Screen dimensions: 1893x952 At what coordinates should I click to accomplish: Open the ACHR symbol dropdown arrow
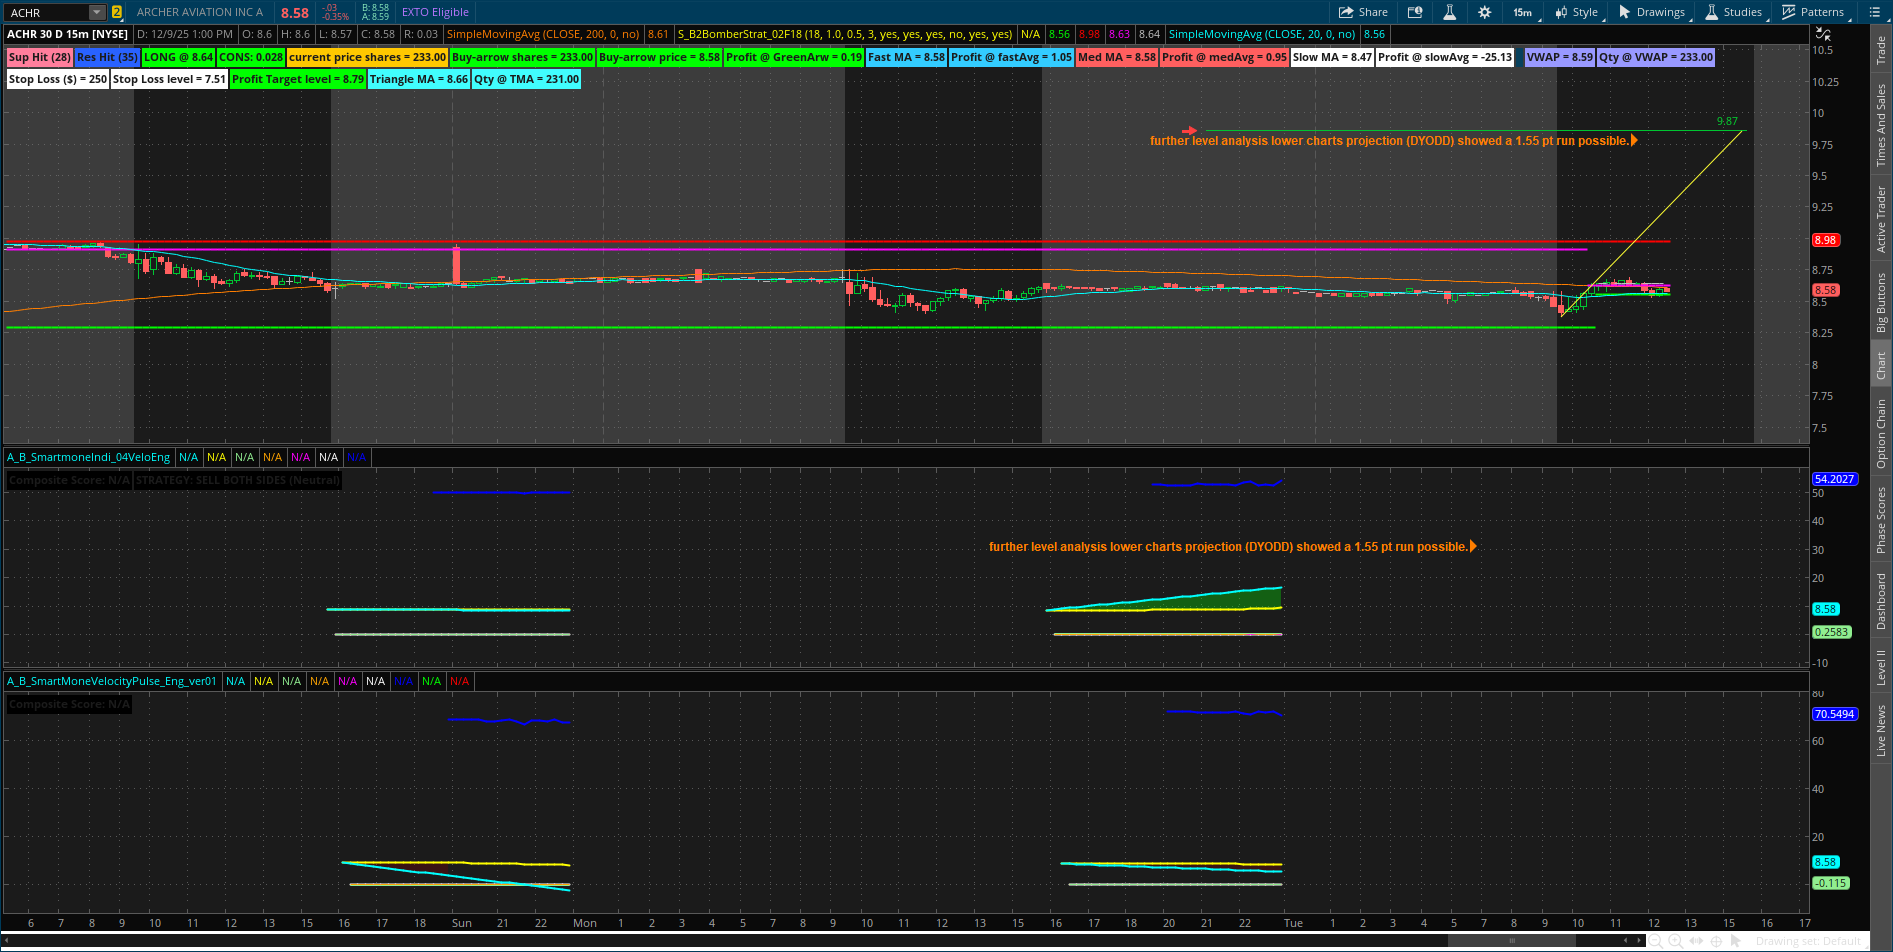point(97,12)
